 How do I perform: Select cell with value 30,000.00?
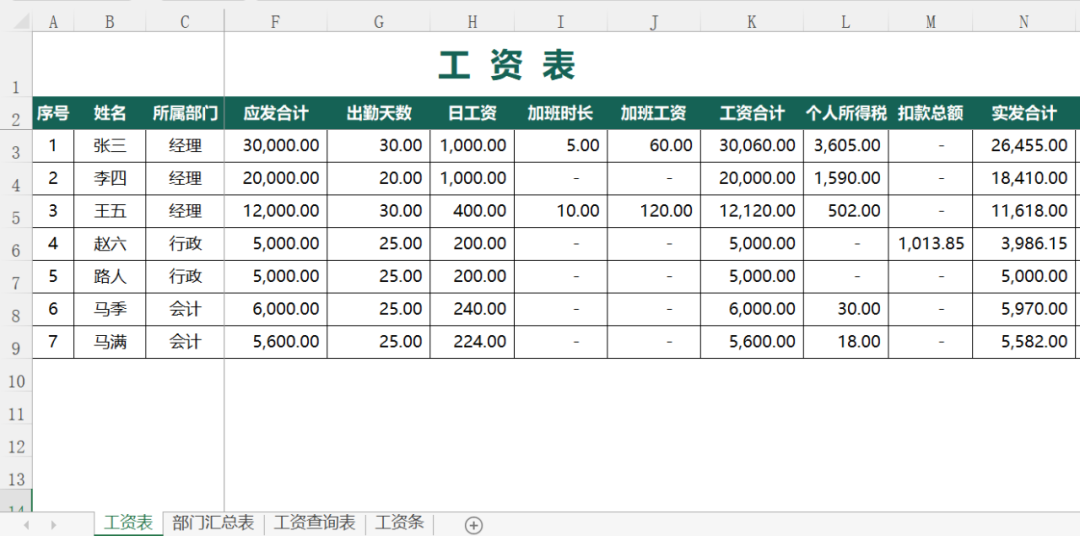click(276, 145)
